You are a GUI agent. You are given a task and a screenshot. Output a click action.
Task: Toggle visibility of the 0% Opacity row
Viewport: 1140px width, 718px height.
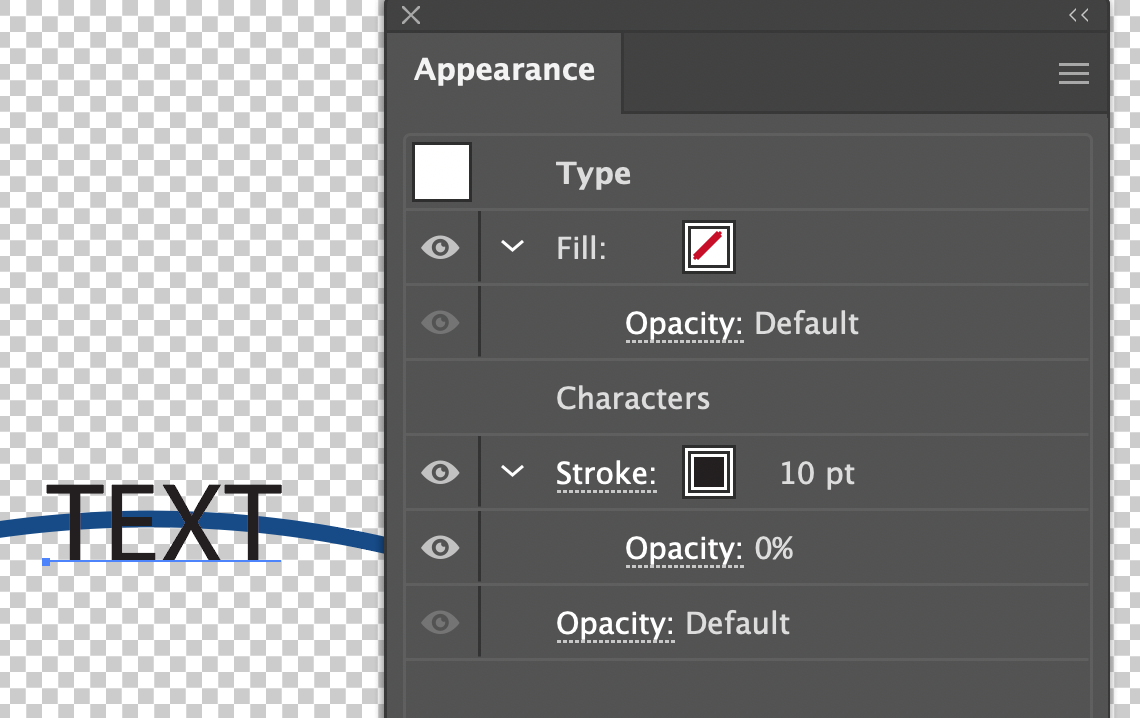click(440, 547)
